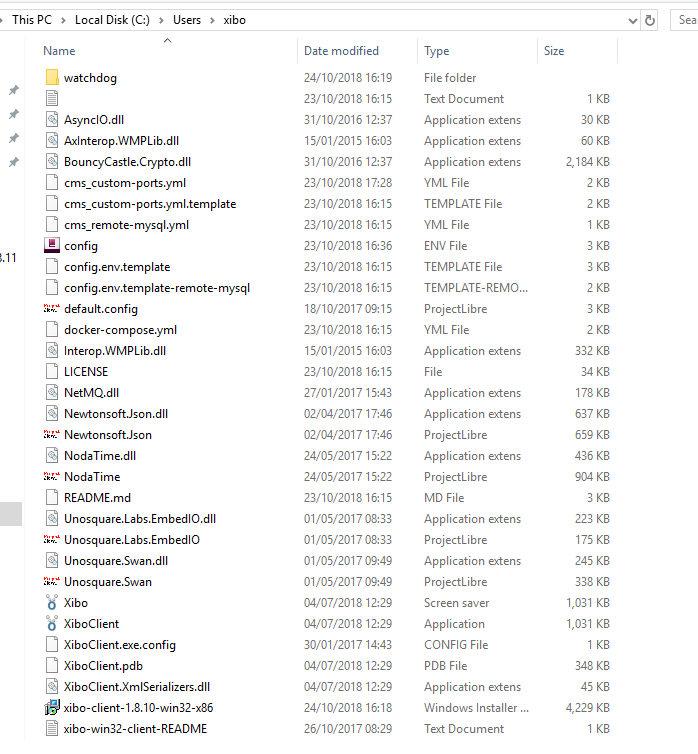Screen dimensions: 698x754
Task: Click the TEMPLATE-REMO... type cell
Action: click(476, 288)
